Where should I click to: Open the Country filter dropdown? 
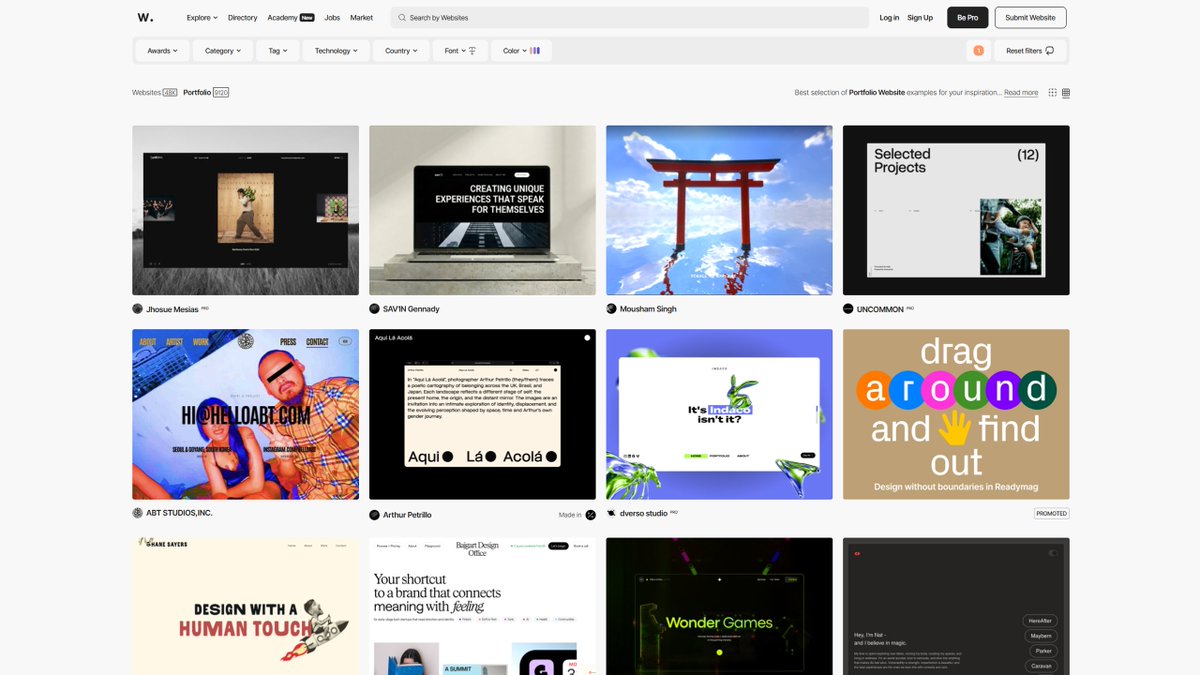[x=402, y=50]
